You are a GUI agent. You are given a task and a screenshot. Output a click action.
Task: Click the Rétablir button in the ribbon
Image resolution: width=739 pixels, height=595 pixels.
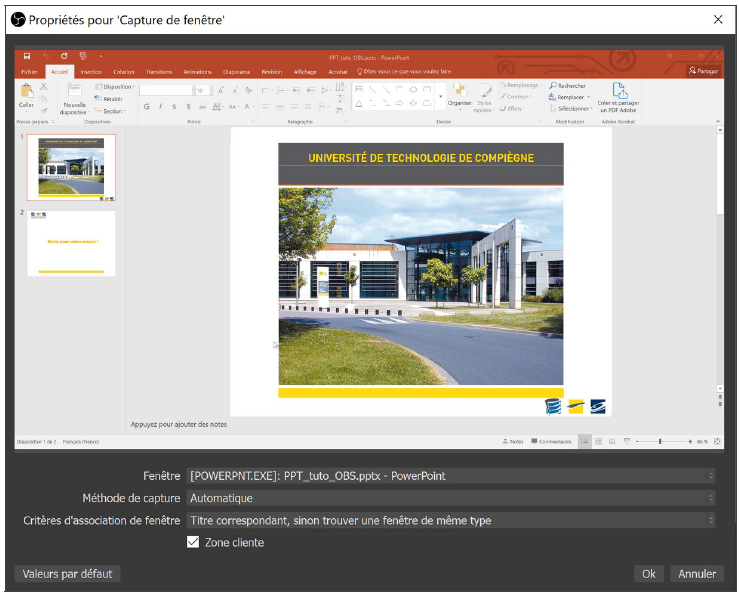click(108, 99)
